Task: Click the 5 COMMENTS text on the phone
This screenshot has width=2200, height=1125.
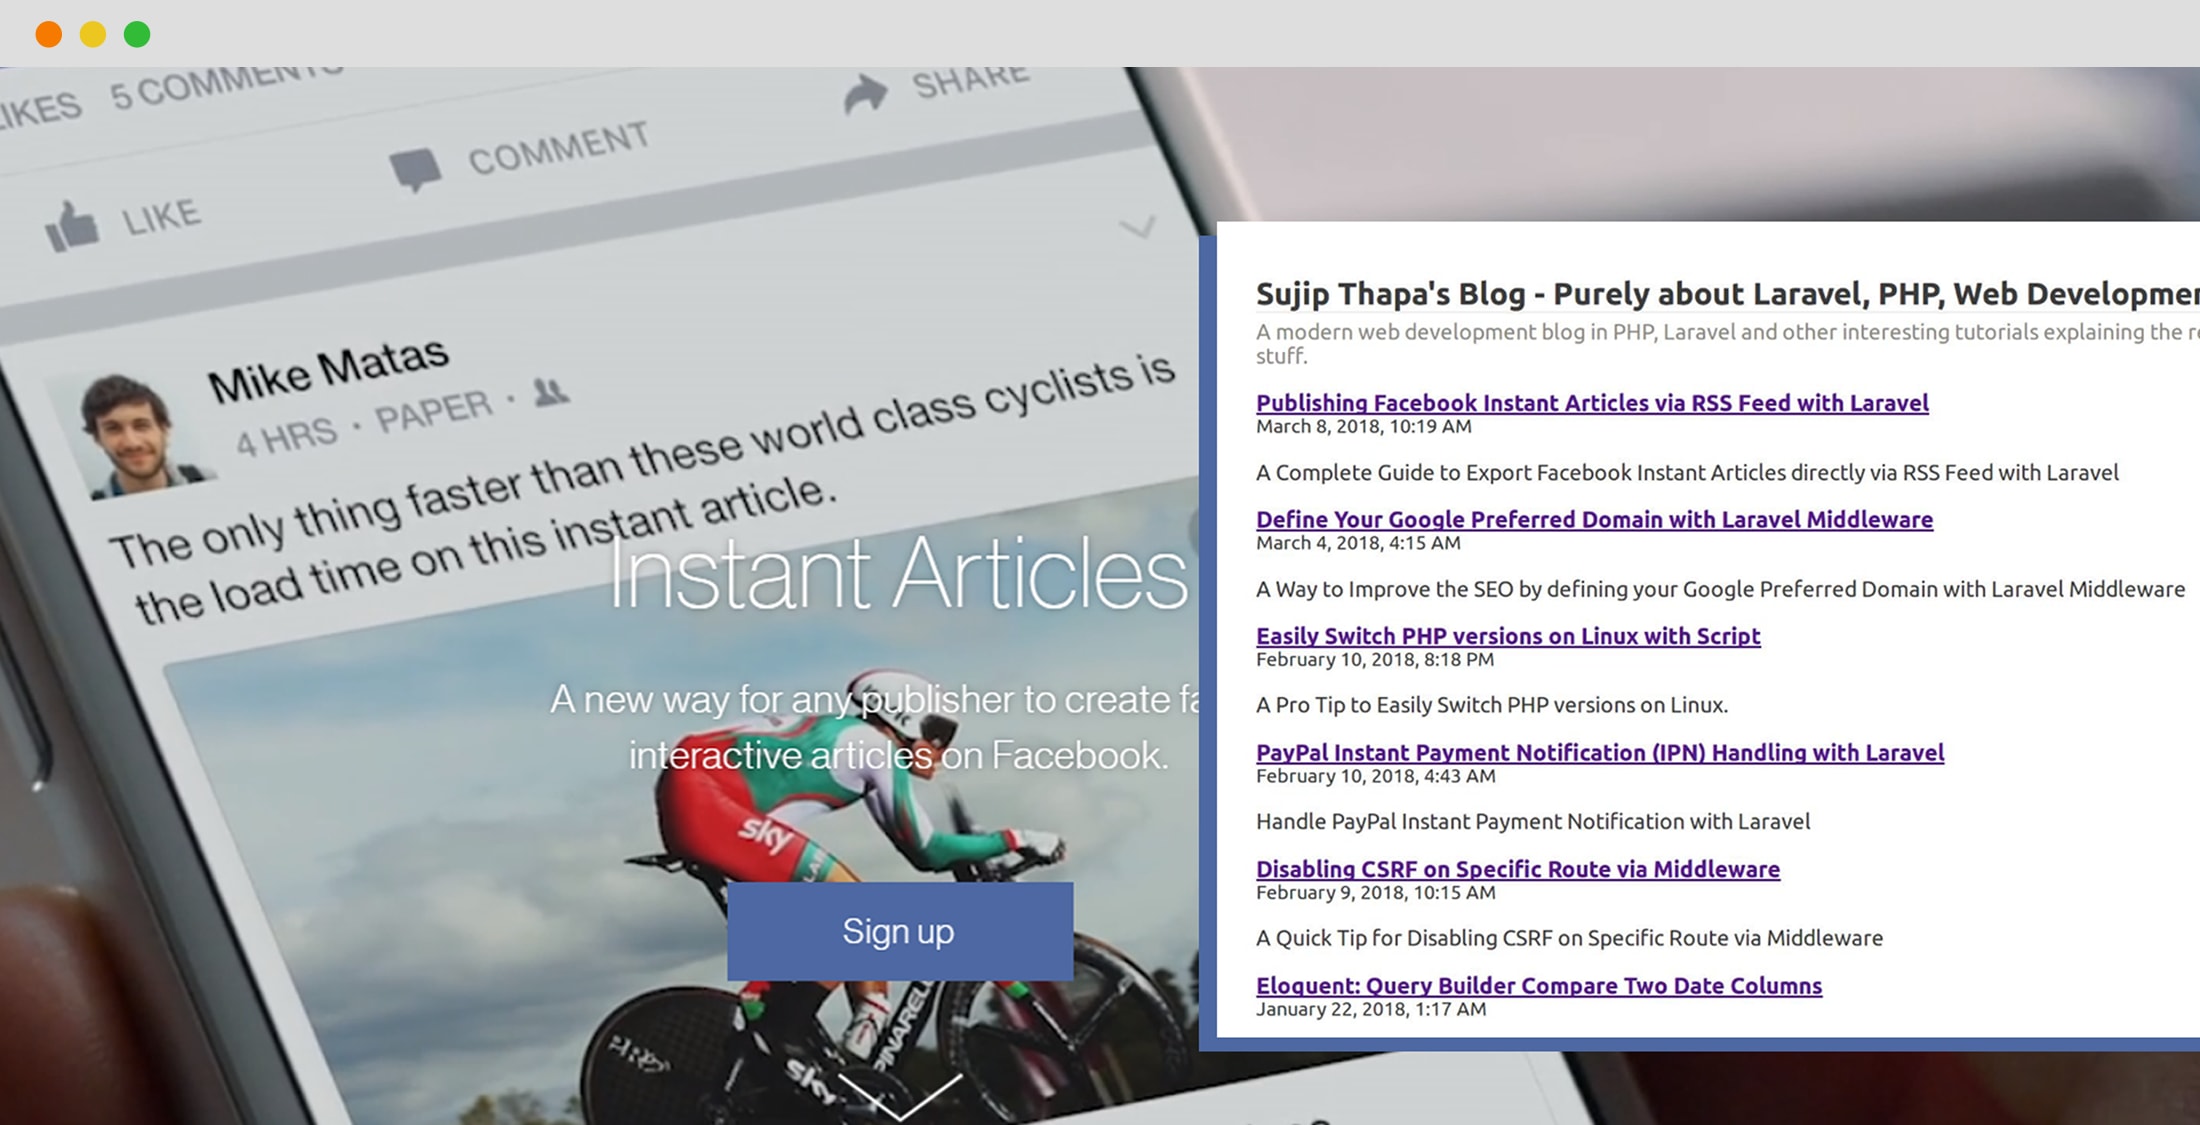Action: pyautogui.click(x=226, y=85)
